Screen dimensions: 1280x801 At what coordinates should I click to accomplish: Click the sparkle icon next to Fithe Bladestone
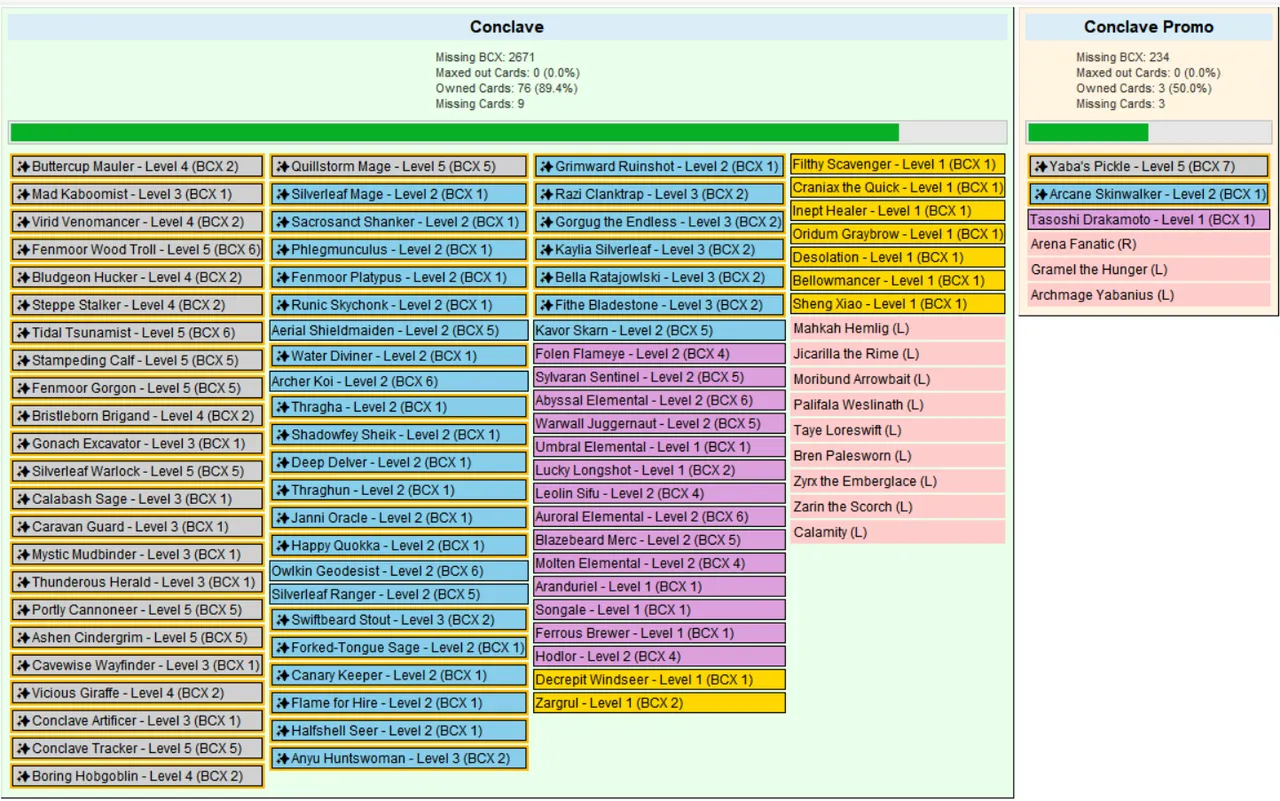546,305
